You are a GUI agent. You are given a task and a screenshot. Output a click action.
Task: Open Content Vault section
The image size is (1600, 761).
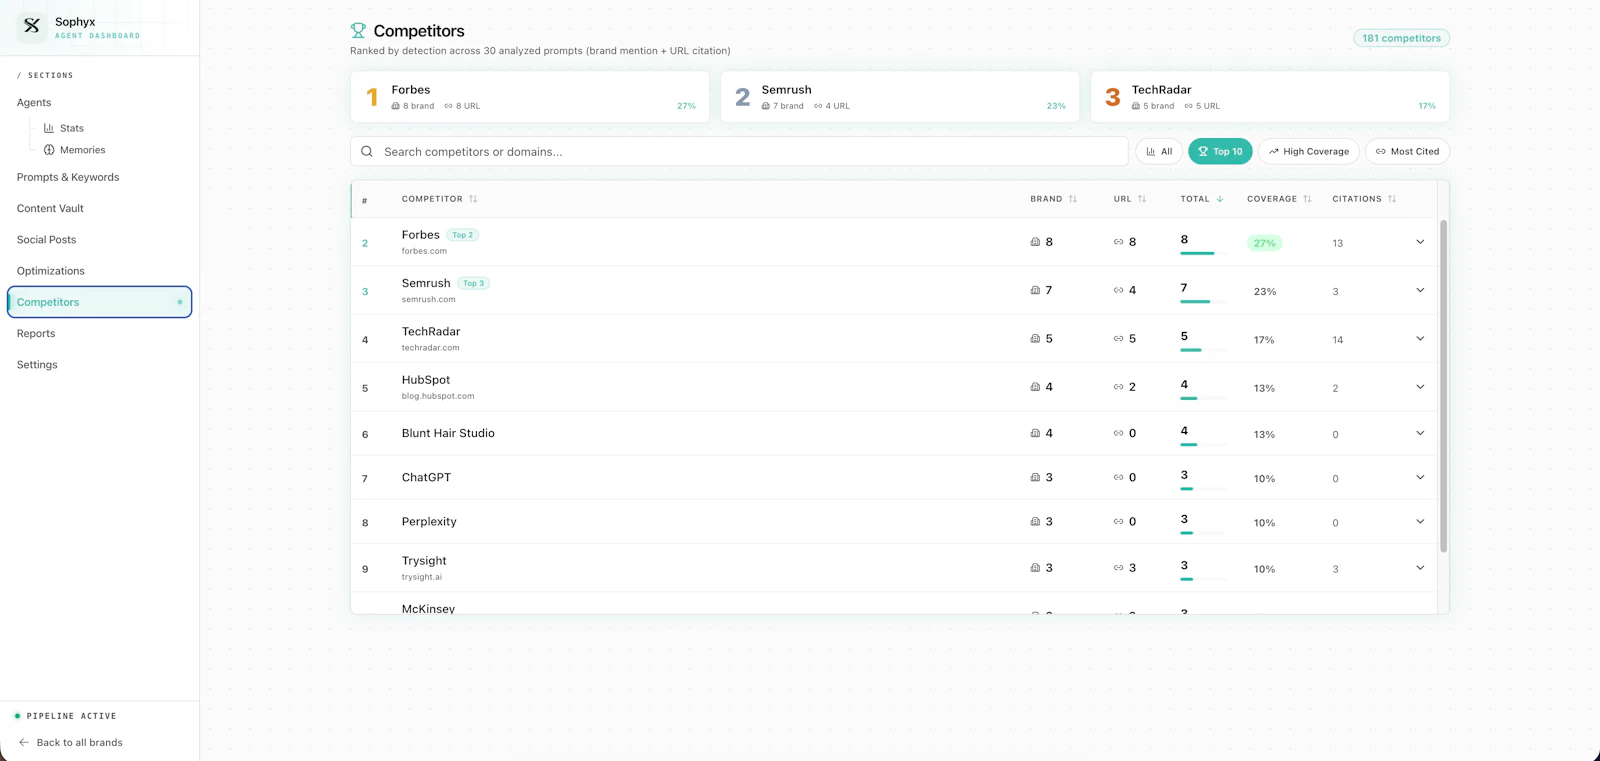50,209
